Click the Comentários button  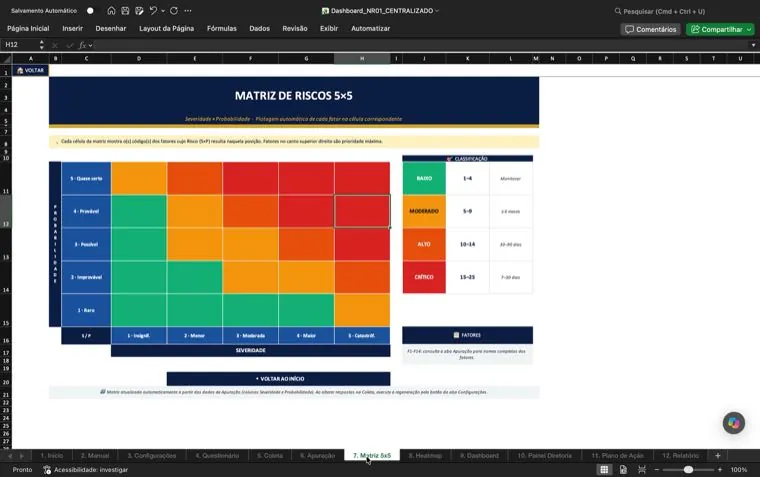tap(650, 30)
